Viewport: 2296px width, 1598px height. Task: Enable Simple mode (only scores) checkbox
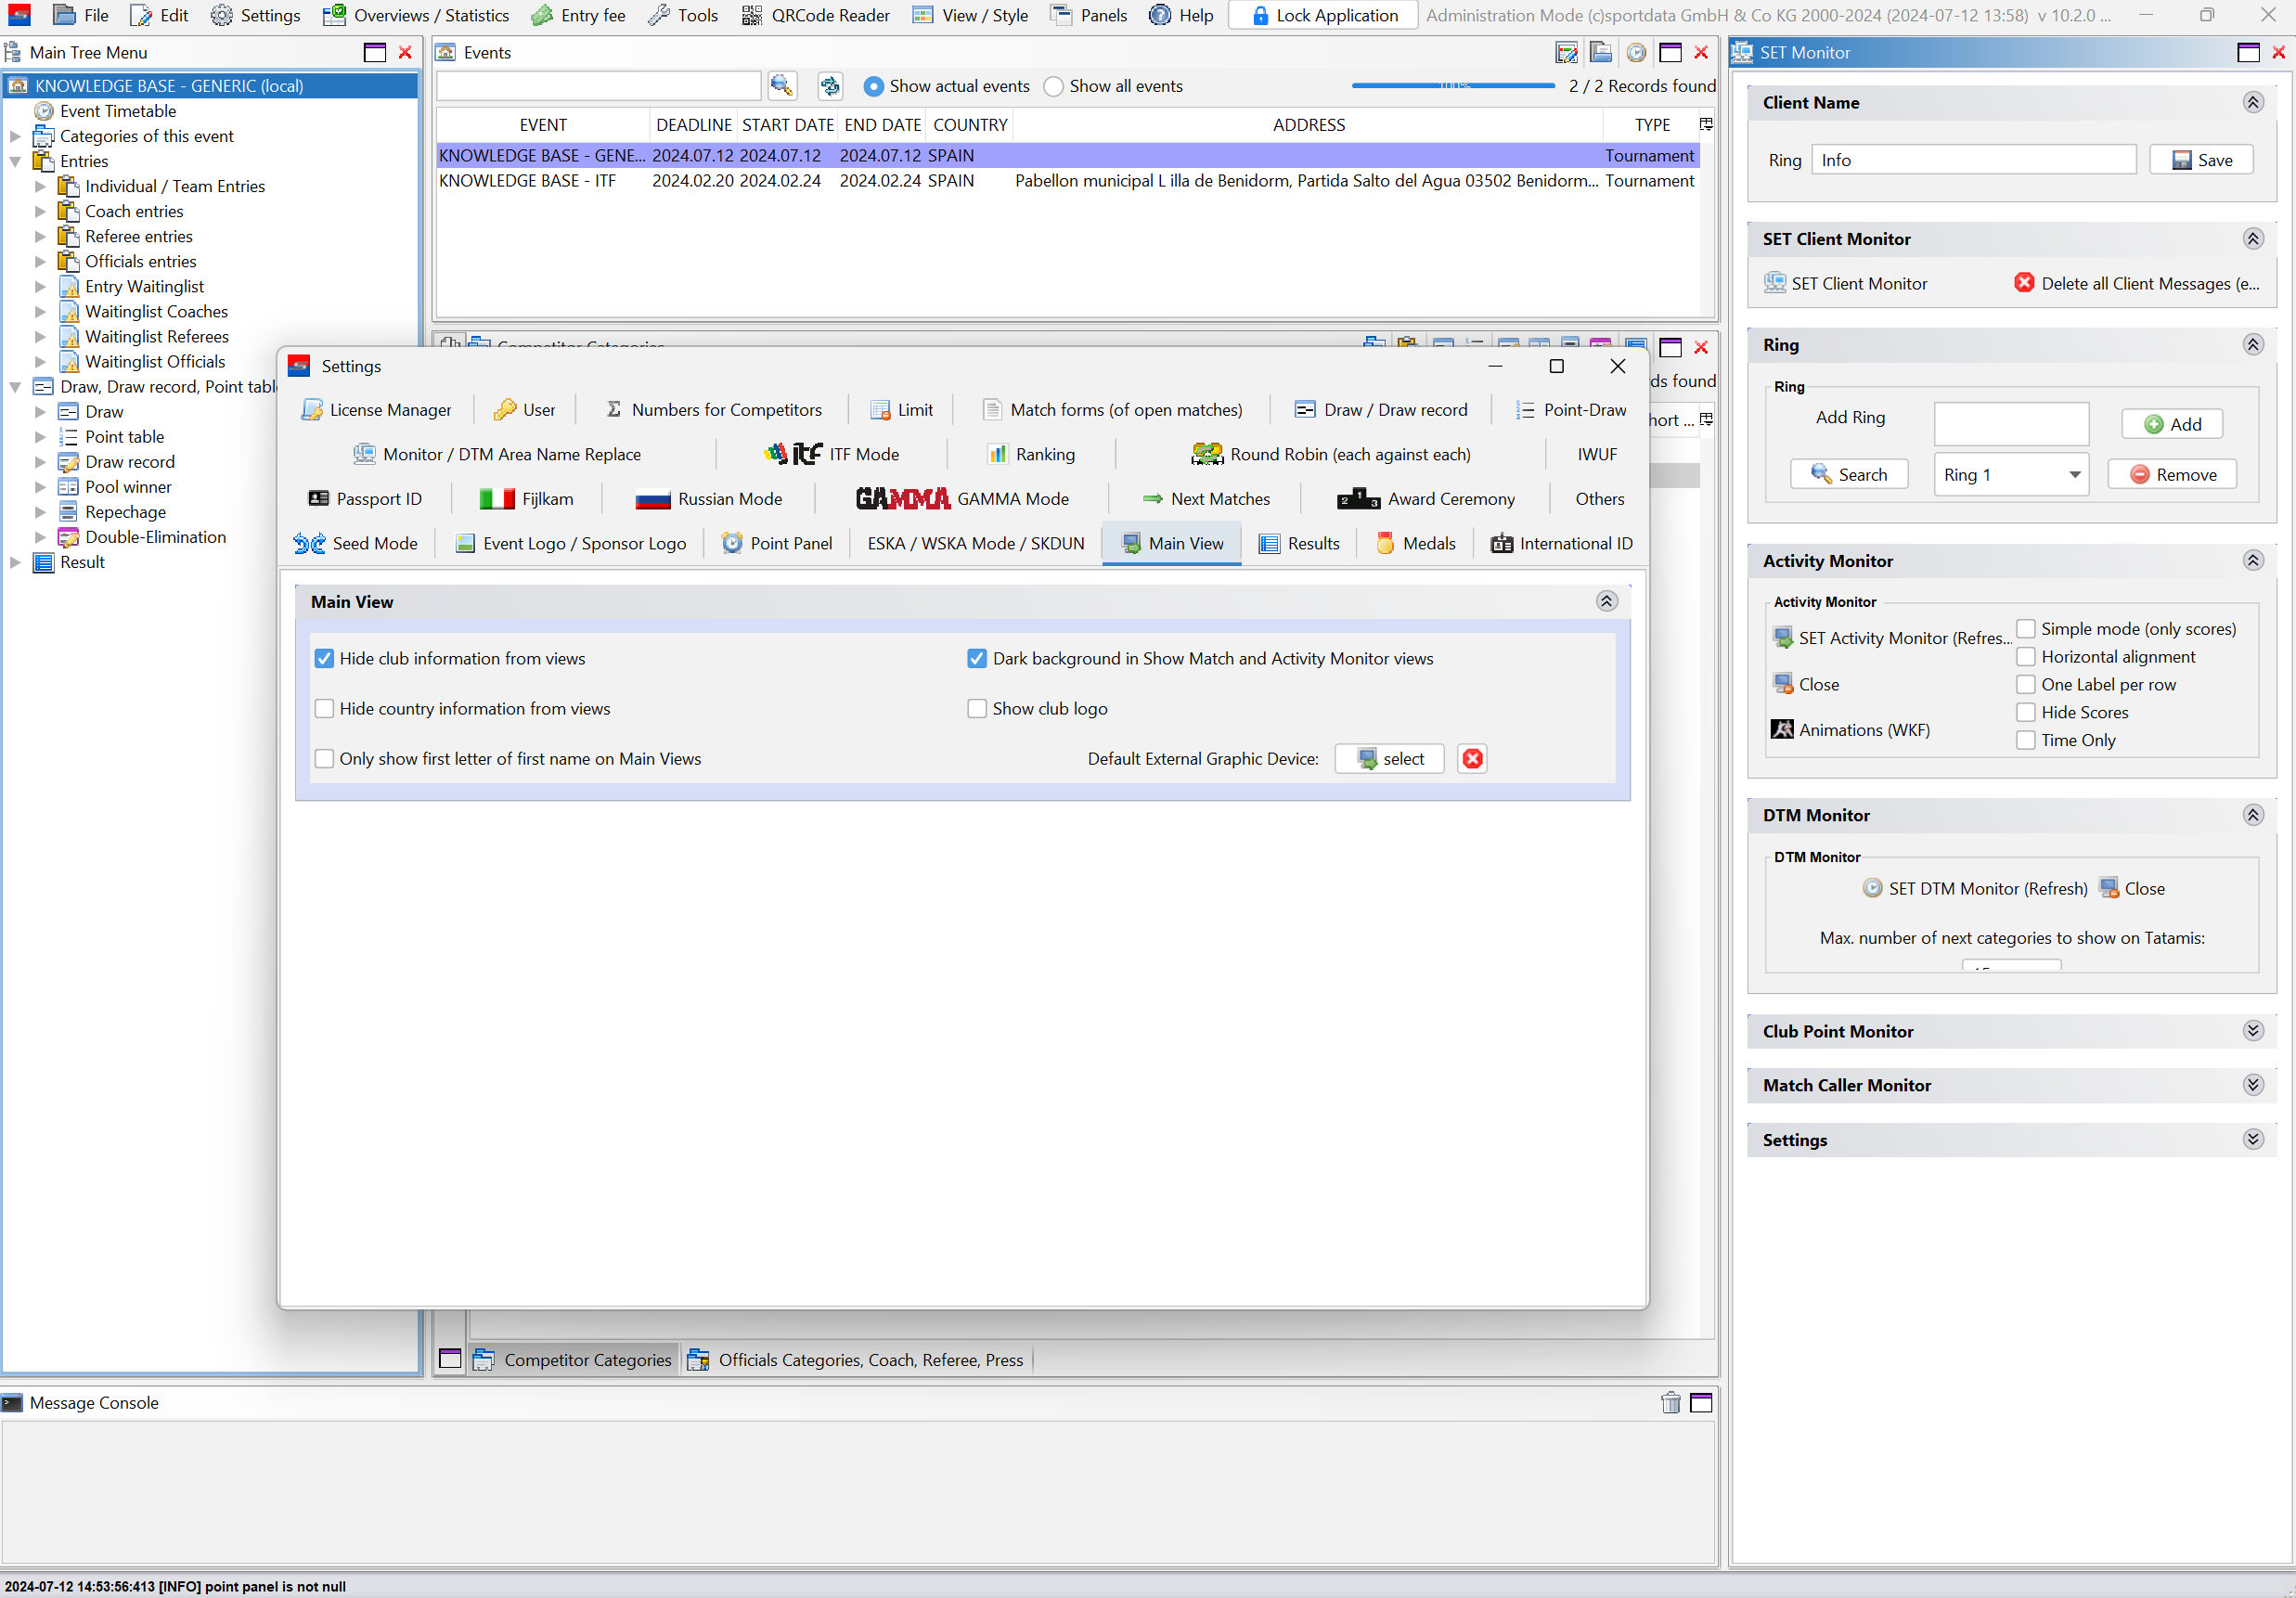pos(2025,629)
